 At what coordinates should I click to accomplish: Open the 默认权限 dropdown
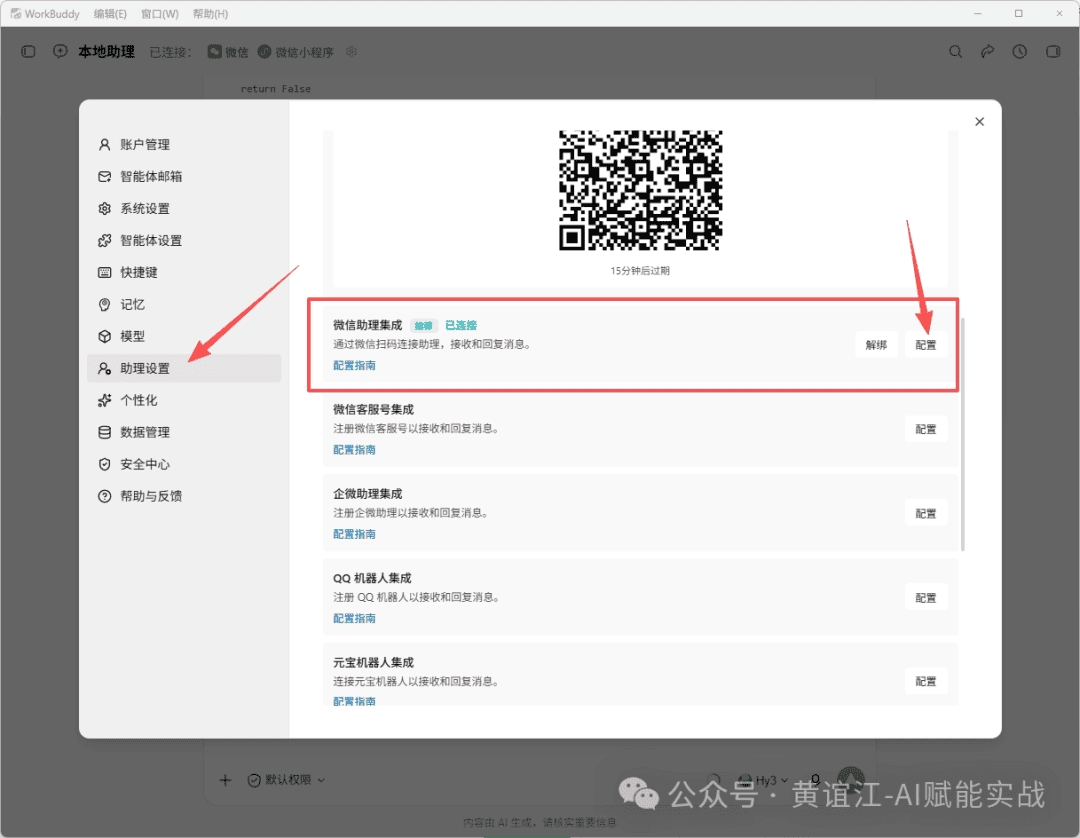pos(286,780)
